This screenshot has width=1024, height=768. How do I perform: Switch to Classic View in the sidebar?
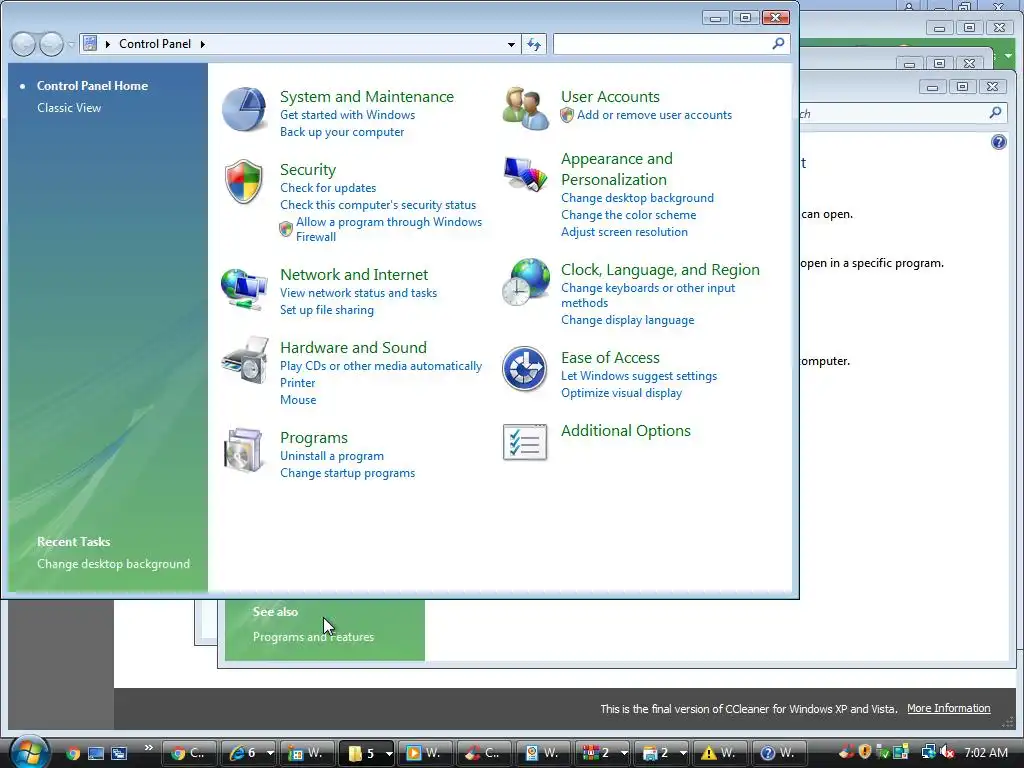pyautogui.click(x=69, y=108)
